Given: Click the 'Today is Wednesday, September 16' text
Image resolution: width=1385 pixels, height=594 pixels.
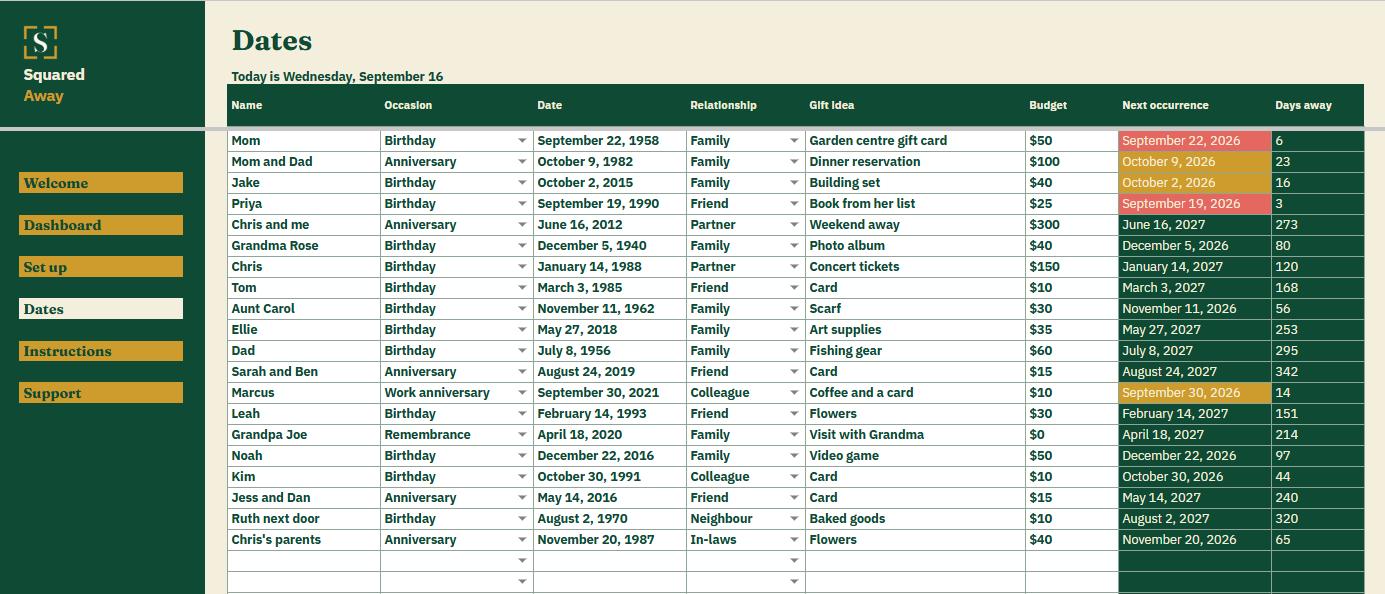Looking at the screenshot, I should 337,77.
